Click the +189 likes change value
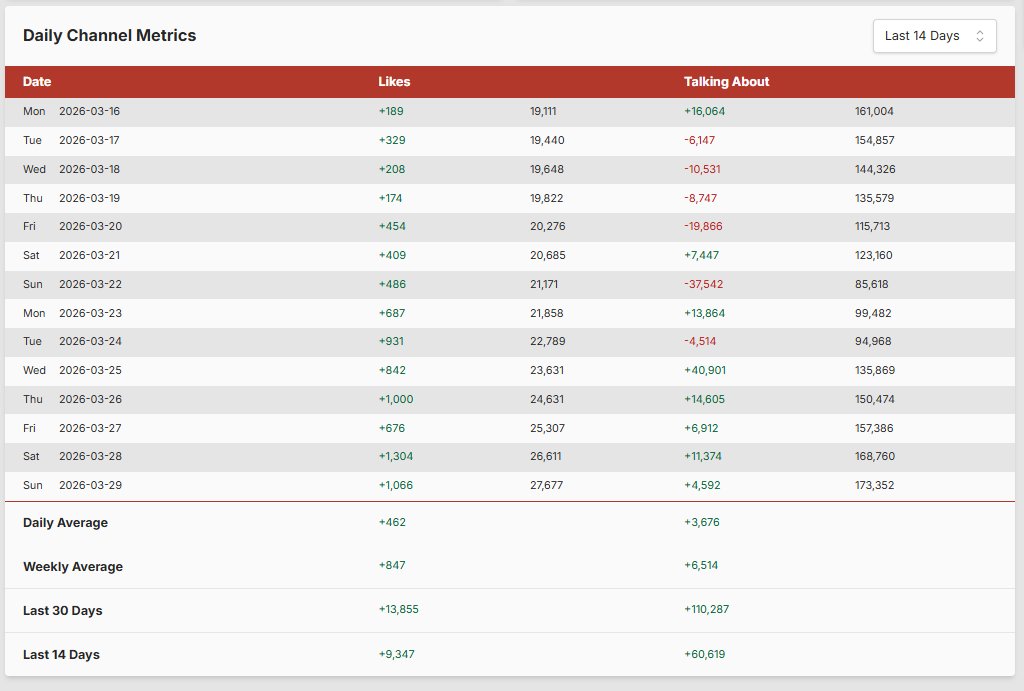Image resolution: width=1024 pixels, height=691 pixels. 391,111
